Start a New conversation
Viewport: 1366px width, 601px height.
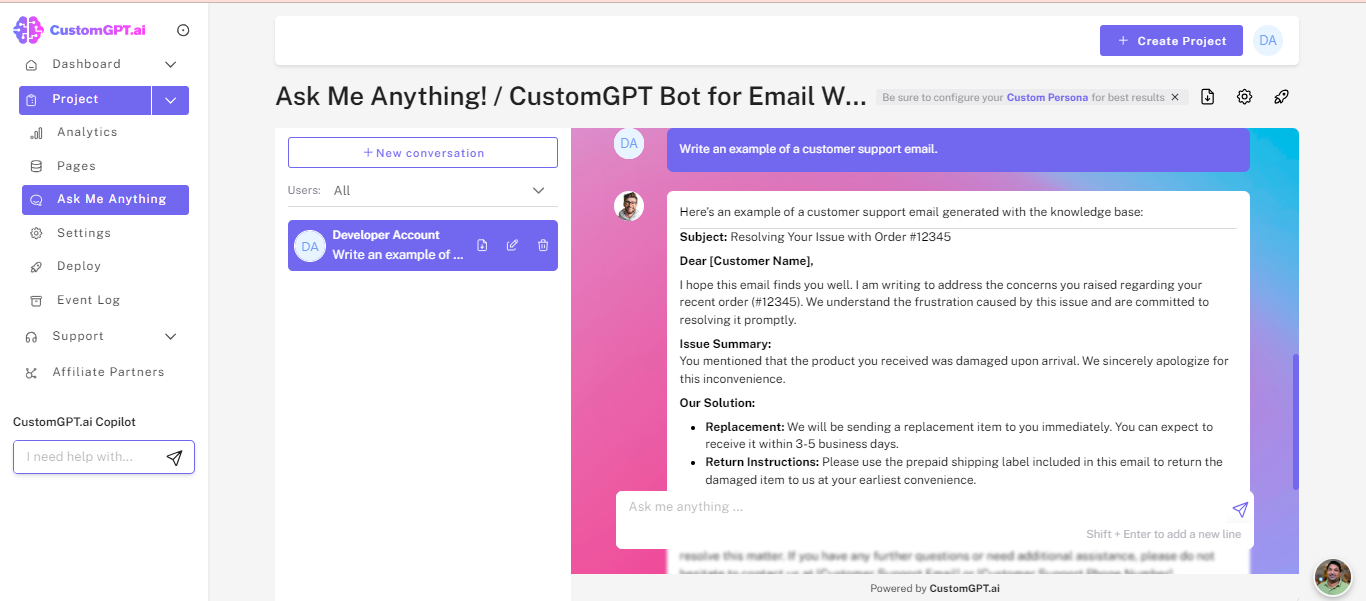(x=422, y=152)
